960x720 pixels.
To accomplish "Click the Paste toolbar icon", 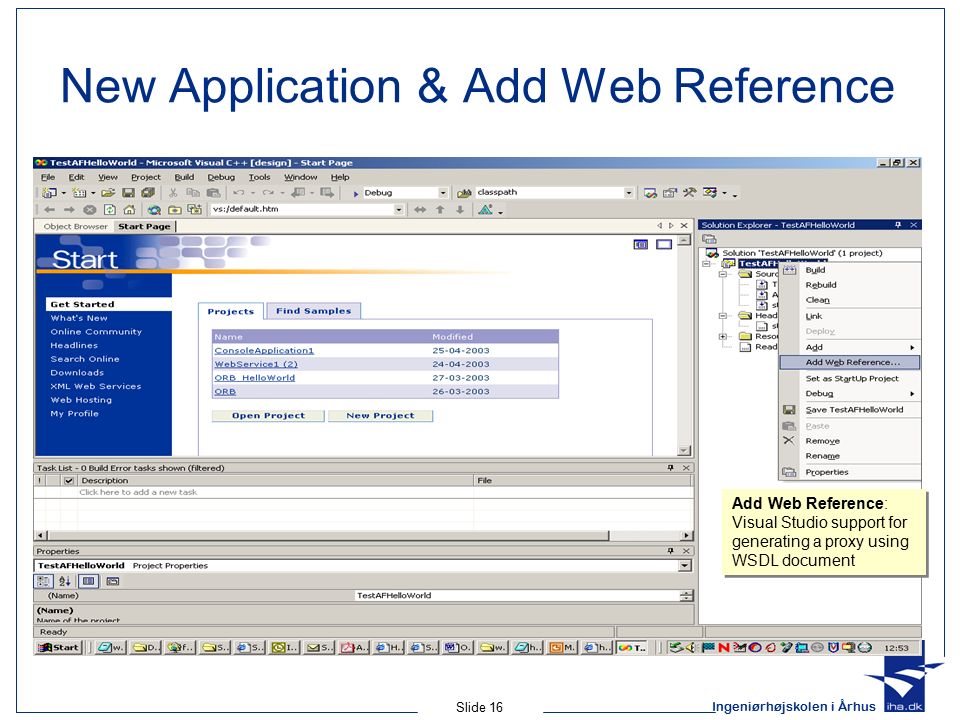I will (213, 193).
